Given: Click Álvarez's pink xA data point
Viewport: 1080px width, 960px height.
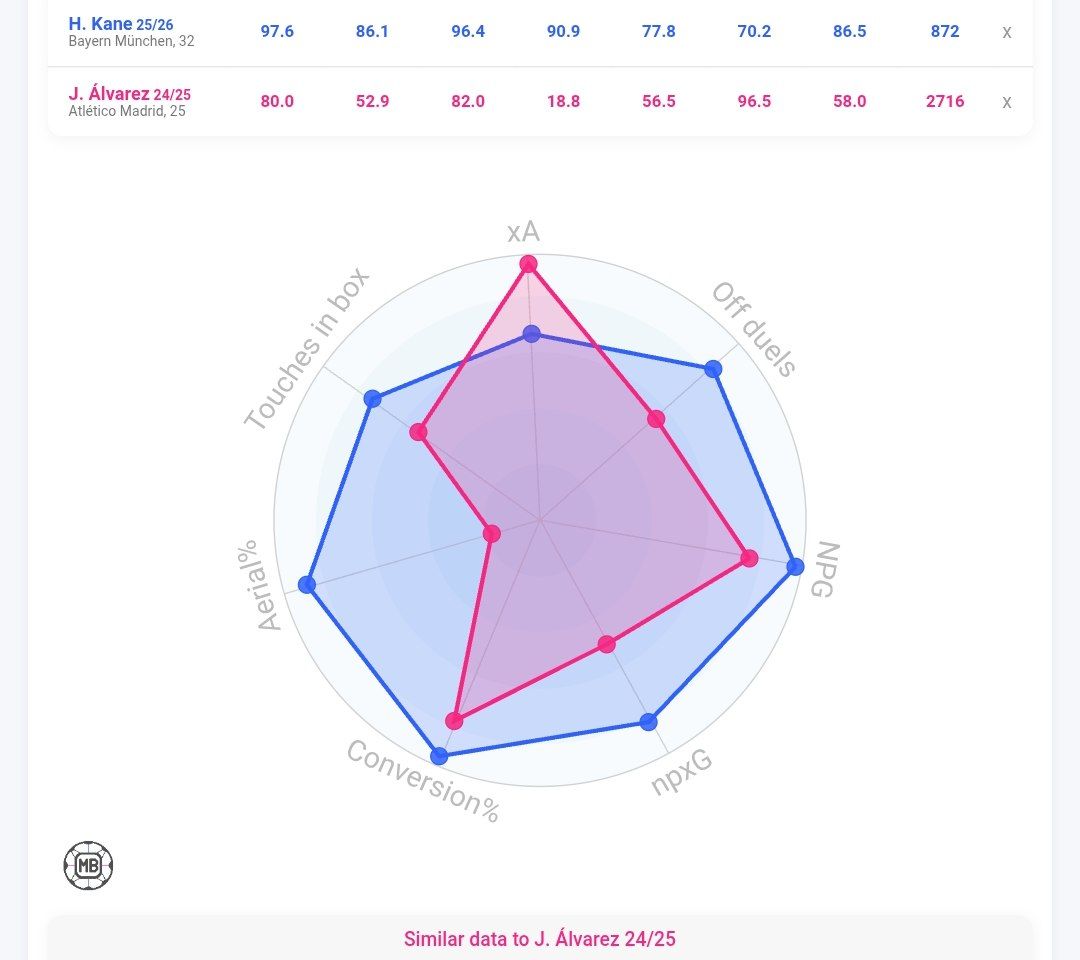Looking at the screenshot, I should [528, 265].
